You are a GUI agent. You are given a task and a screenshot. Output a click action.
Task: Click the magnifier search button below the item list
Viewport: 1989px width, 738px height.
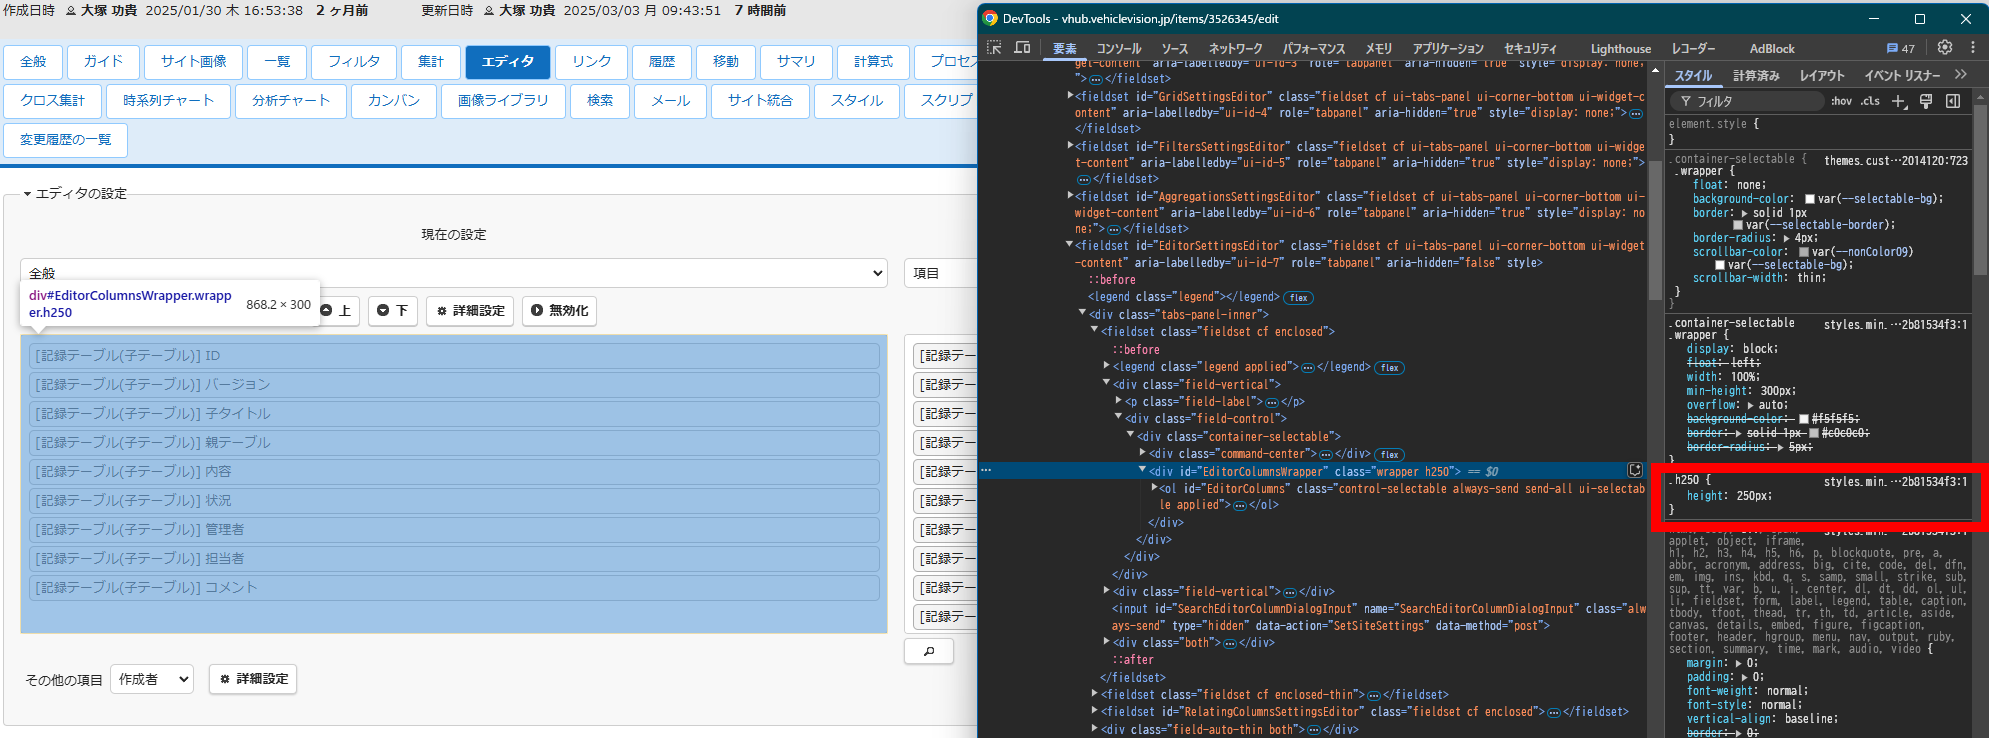pyautogui.click(x=929, y=651)
